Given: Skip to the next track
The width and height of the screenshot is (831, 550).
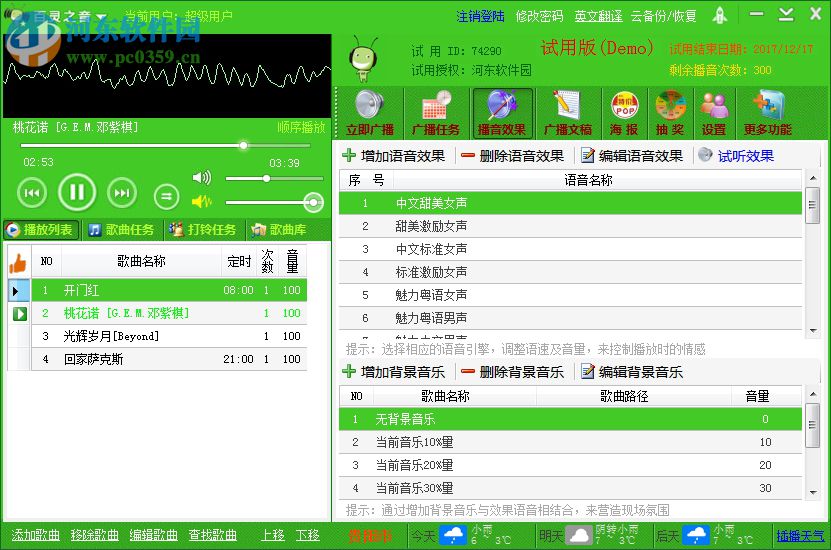Looking at the screenshot, I should click(x=122, y=193).
